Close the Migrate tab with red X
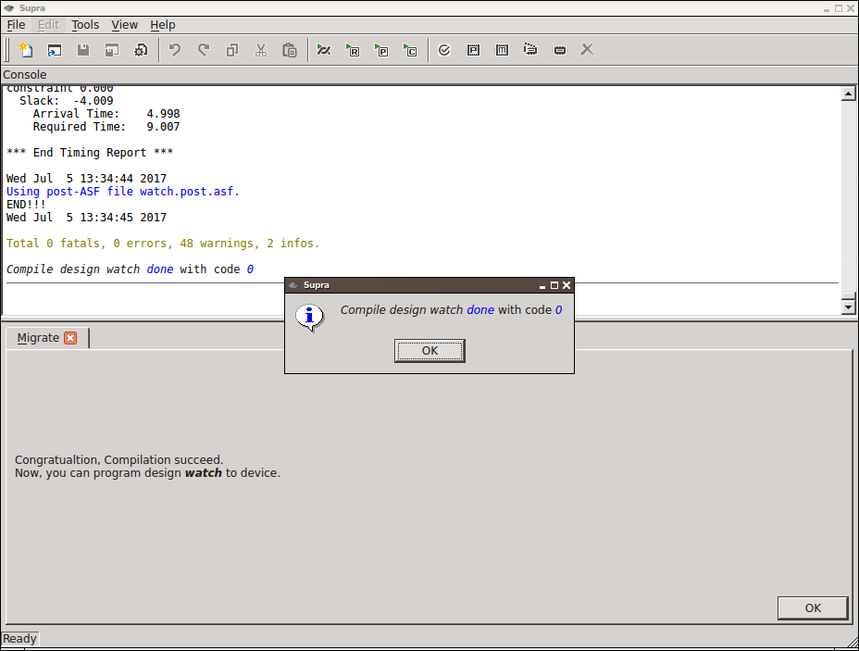859x651 pixels. point(71,338)
